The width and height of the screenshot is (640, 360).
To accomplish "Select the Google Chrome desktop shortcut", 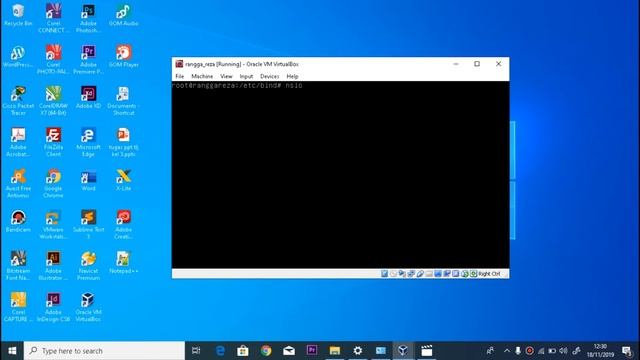I will [x=53, y=183].
